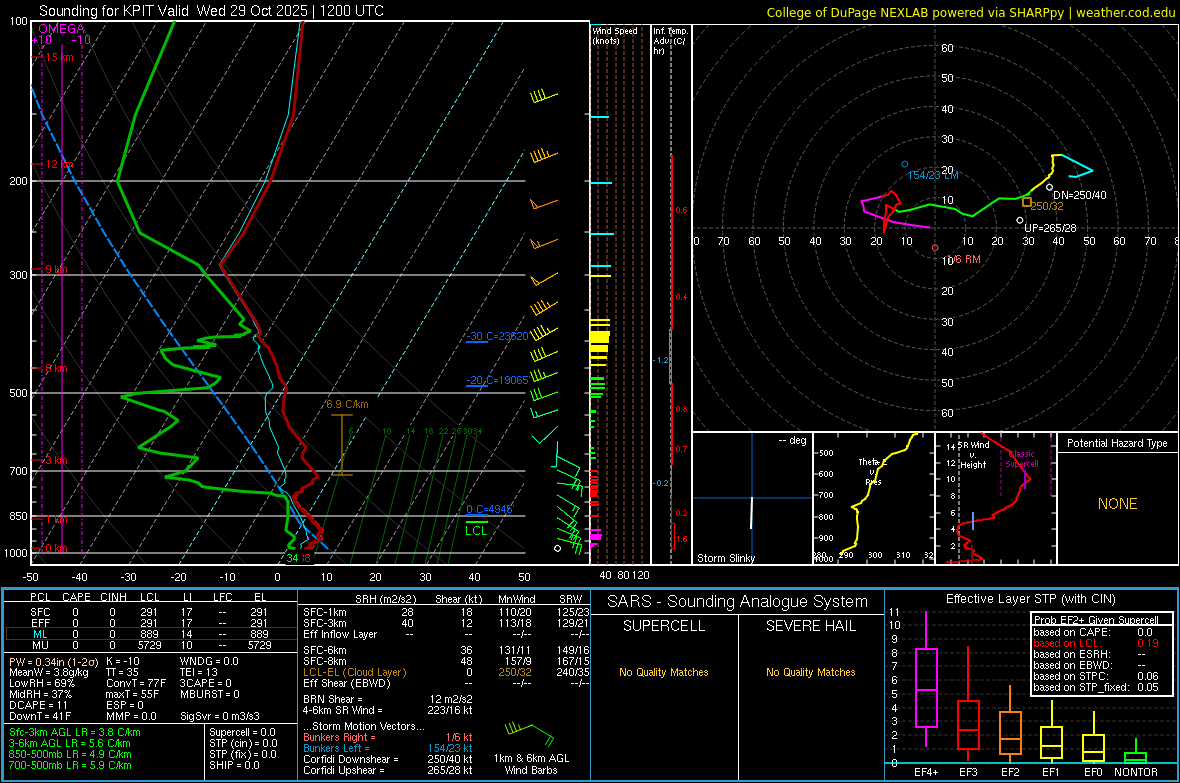Click the MU parcel row
1180x783 pixels.
point(149,645)
